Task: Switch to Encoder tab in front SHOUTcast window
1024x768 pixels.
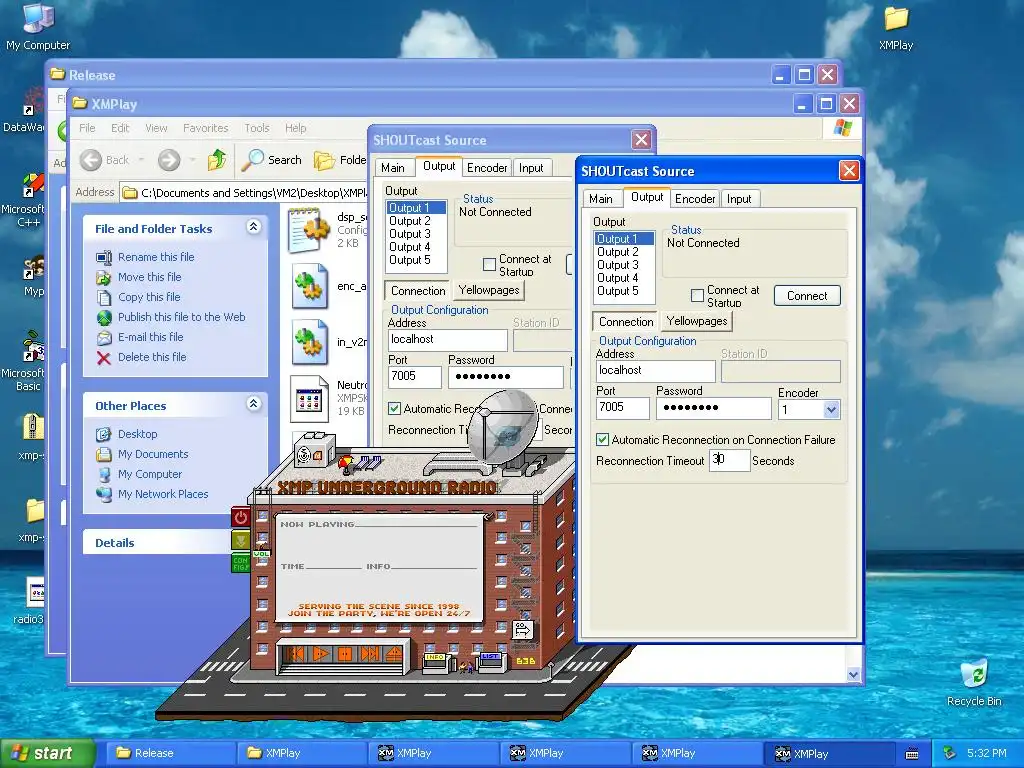Action: [695, 199]
